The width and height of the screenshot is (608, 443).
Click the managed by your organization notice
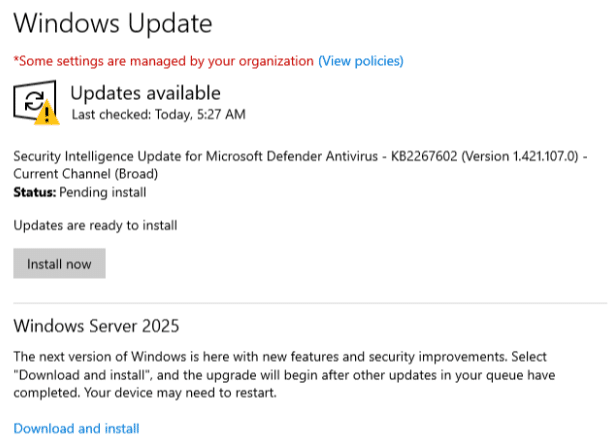click(x=164, y=61)
